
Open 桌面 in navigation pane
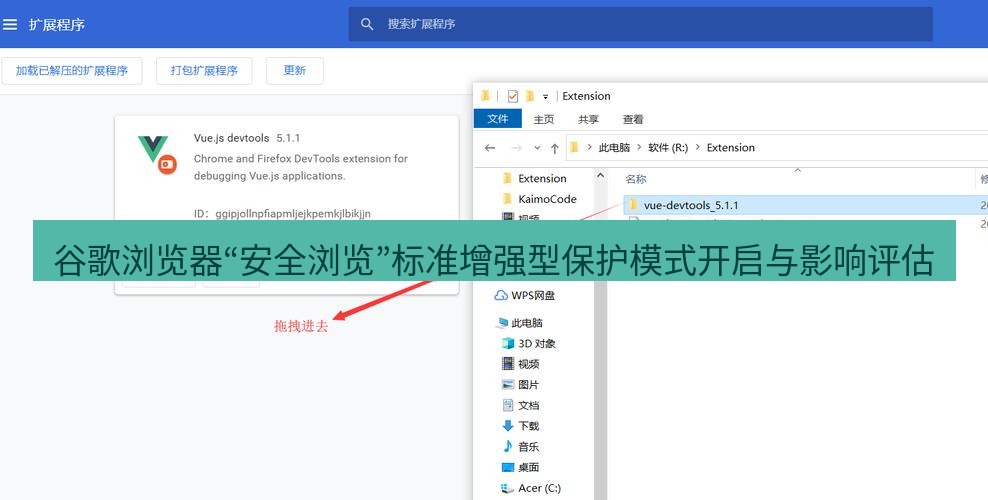(529, 467)
